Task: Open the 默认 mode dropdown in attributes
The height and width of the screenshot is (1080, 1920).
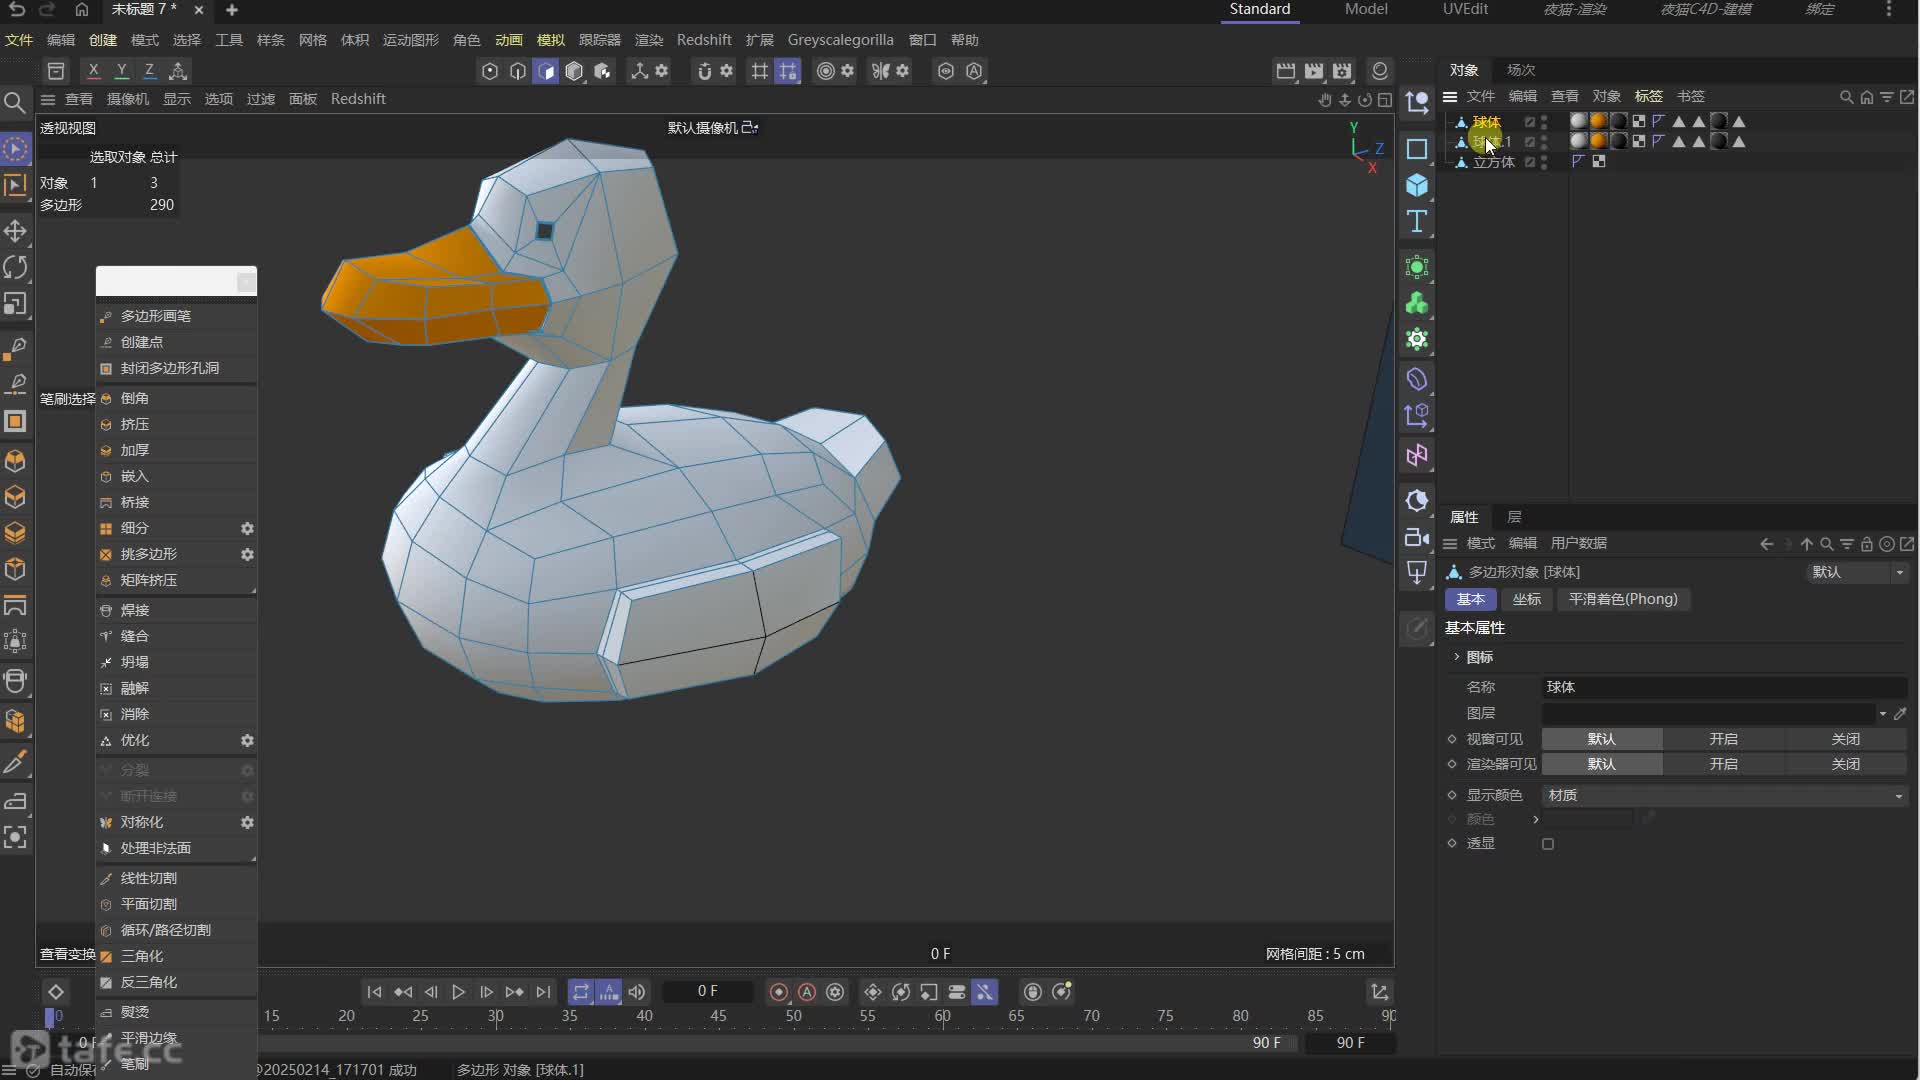Action: coord(1856,572)
